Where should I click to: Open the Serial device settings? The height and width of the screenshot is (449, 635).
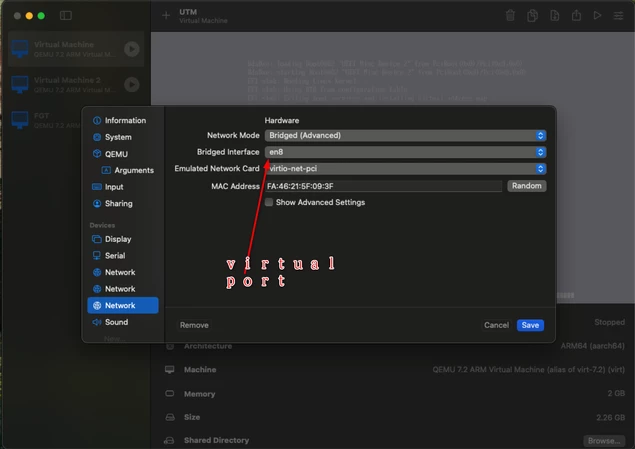123,255
